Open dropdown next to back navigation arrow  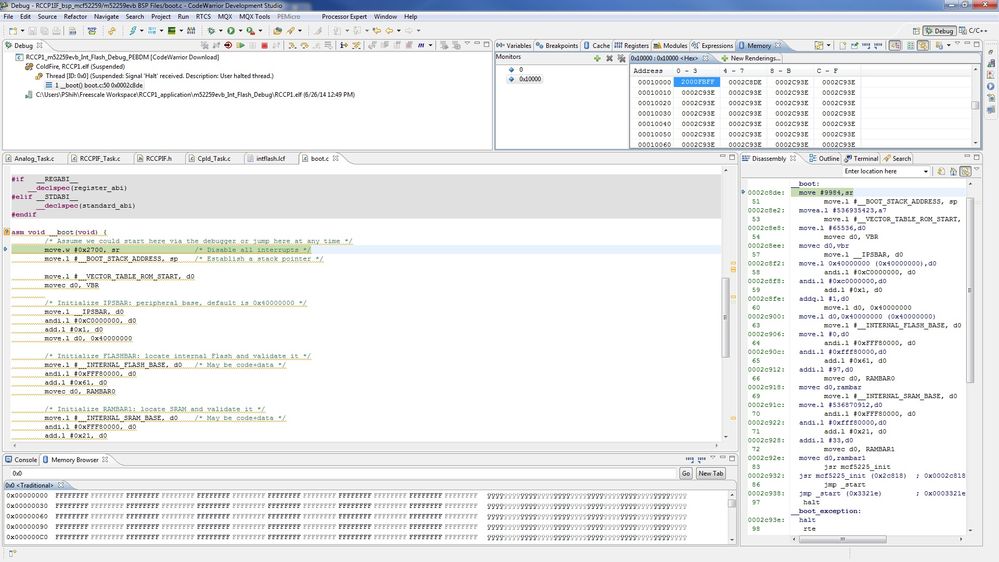click(398, 31)
